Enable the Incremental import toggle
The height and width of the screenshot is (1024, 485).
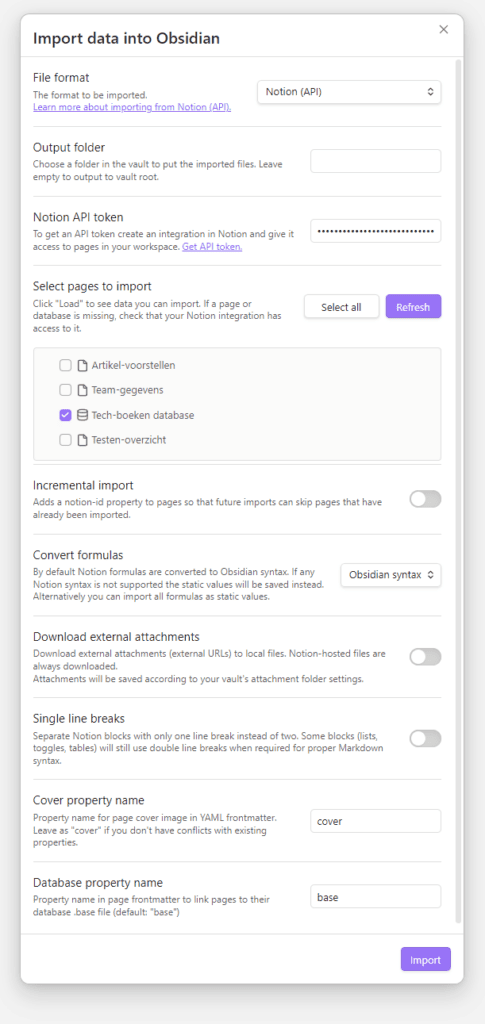click(426, 499)
